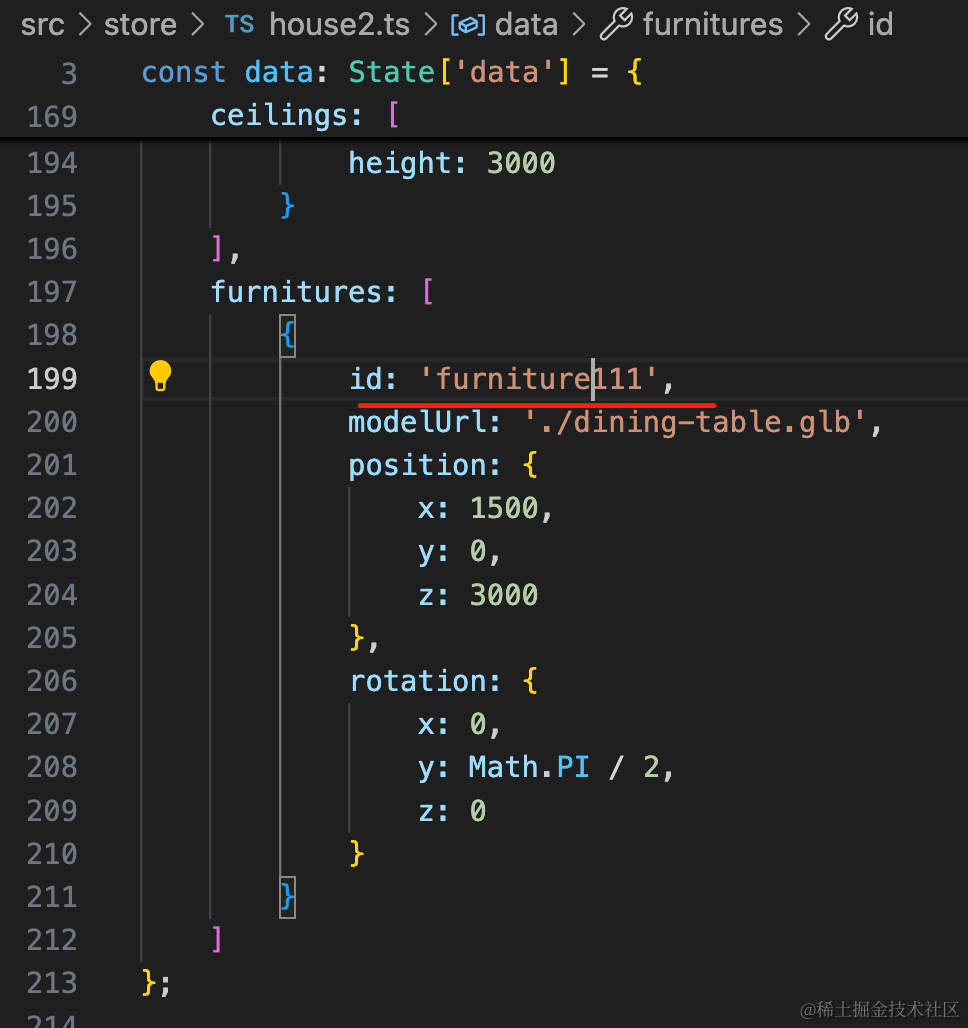Open the src breadcrumb folder
The width and height of the screenshot is (968, 1028).
coord(43,26)
